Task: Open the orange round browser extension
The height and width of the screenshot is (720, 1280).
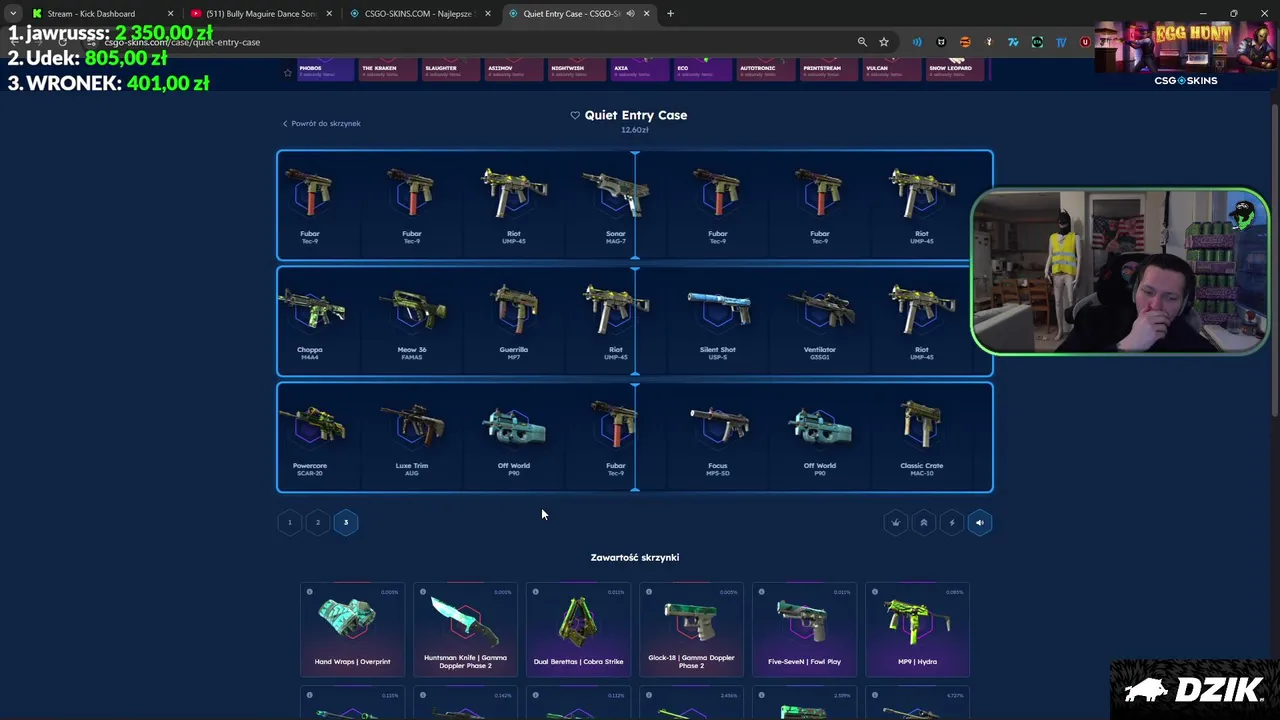Action: click(x=965, y=42)
